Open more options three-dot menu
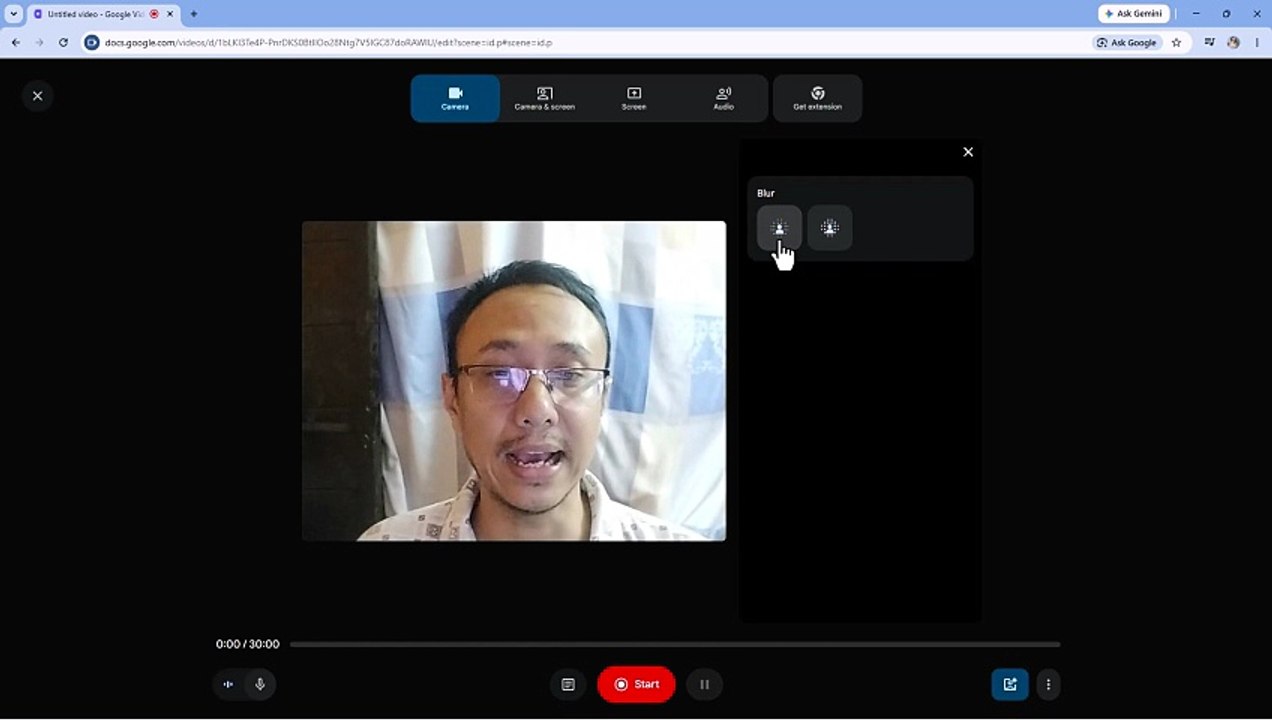The height and width of the screenshot is (720, 1272). [1048, 684]
